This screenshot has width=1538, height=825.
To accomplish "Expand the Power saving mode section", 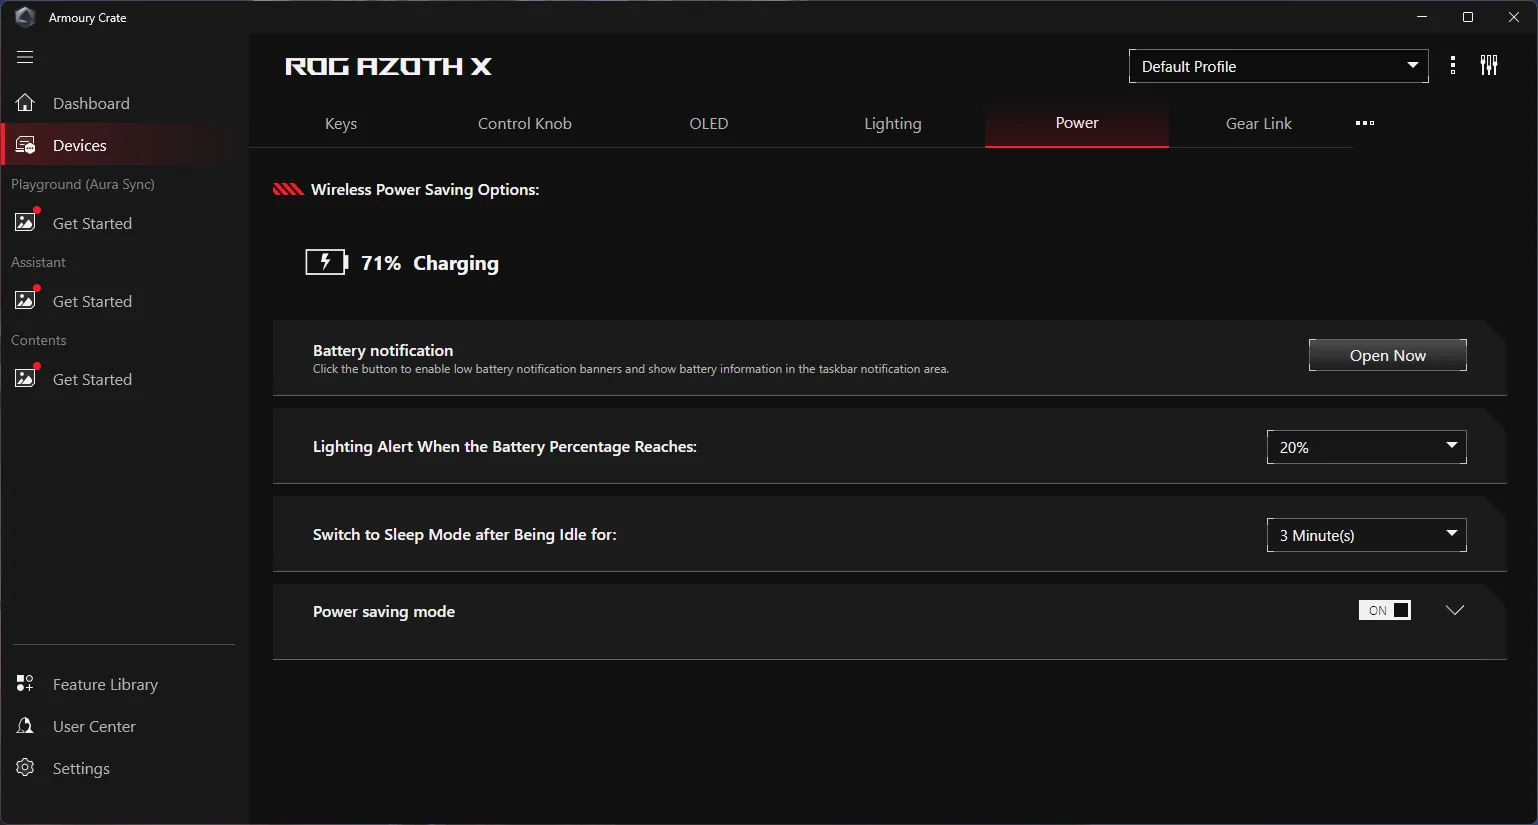I will [x=1455, y=610].
